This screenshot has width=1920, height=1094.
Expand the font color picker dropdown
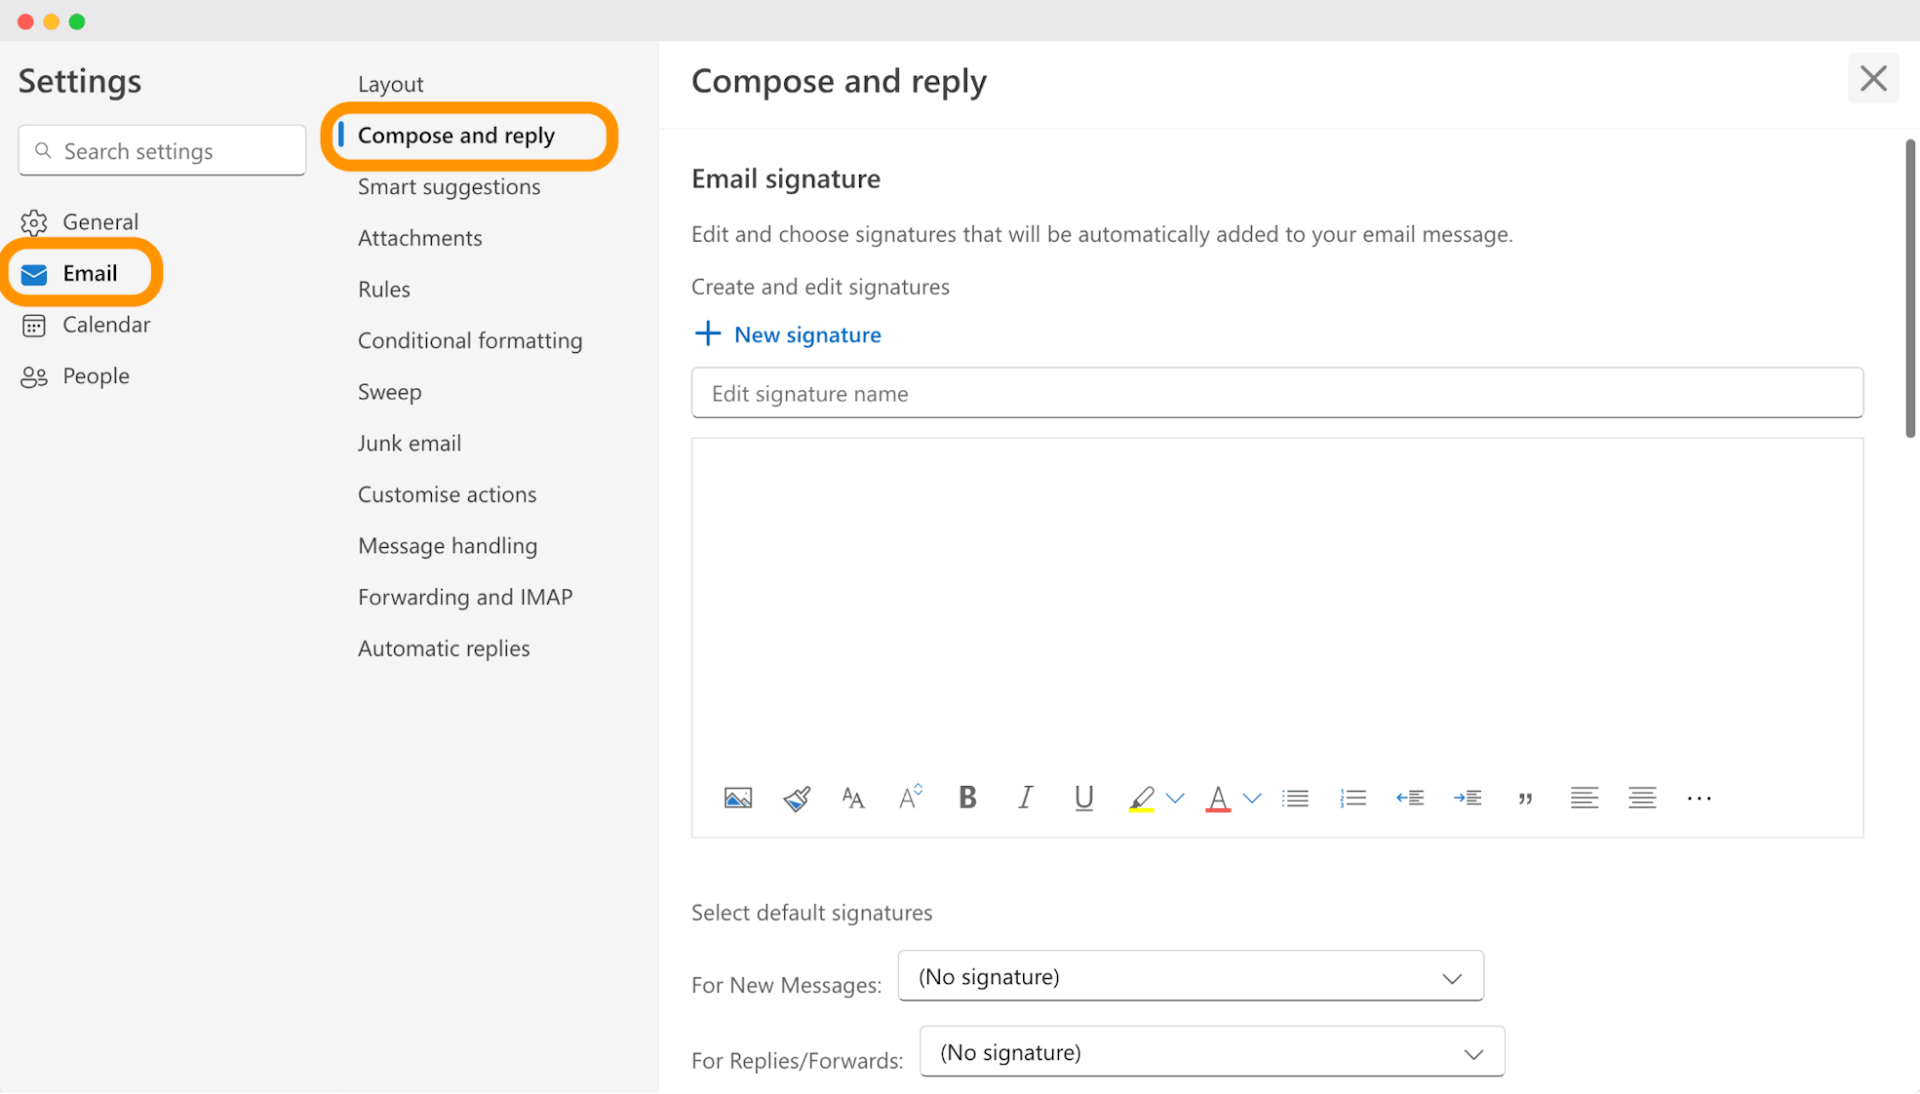1251,797
